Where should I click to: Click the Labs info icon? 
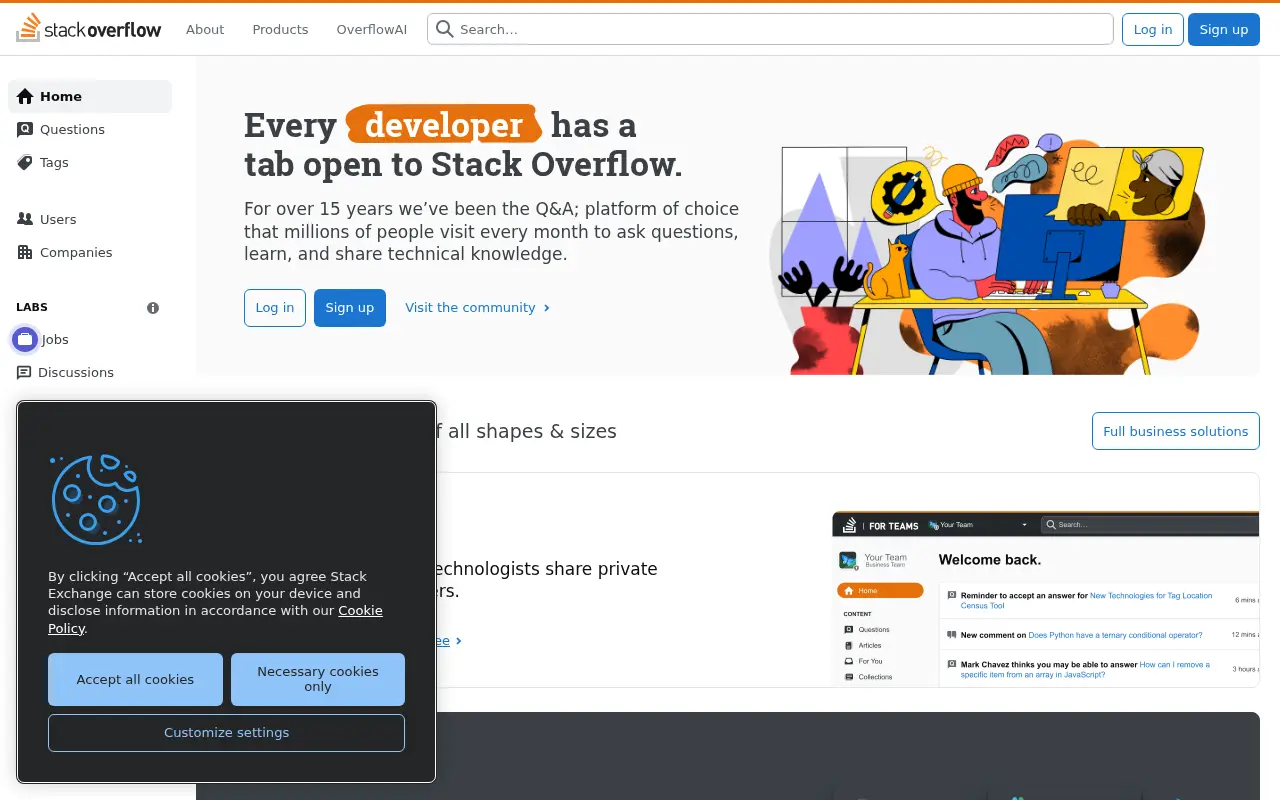pyautogui.click(x=153, y=308)
